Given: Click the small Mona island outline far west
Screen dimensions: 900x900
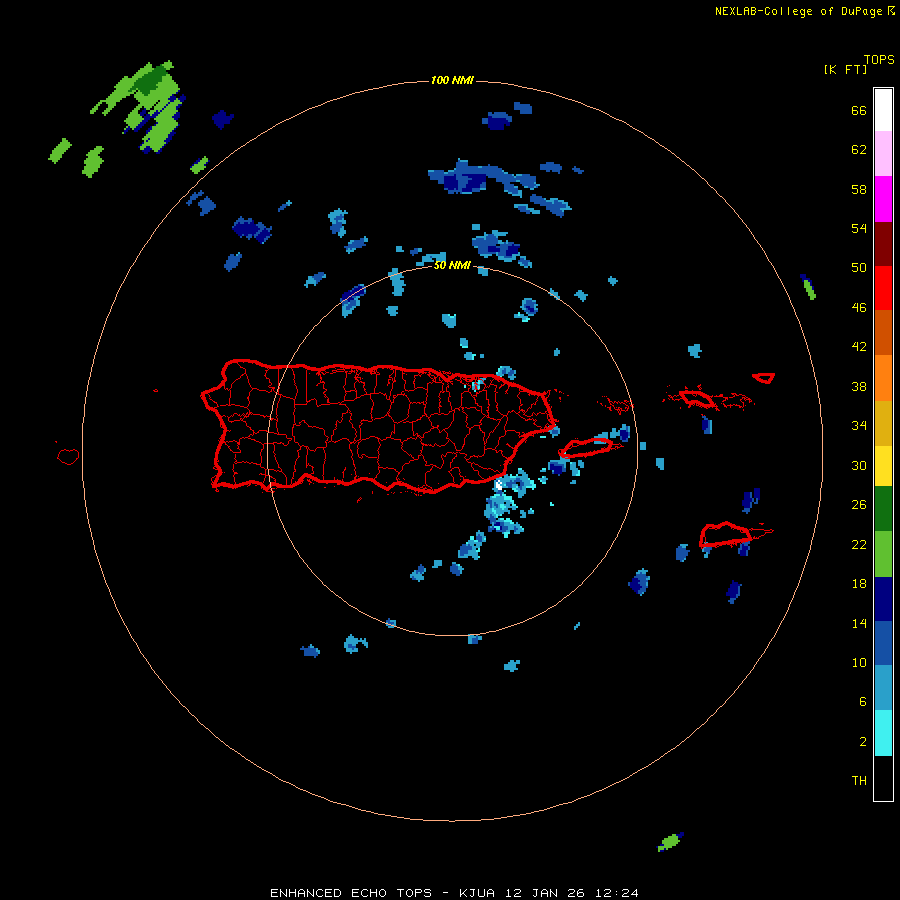Looking at the screenshot, I should click(68, 456).
